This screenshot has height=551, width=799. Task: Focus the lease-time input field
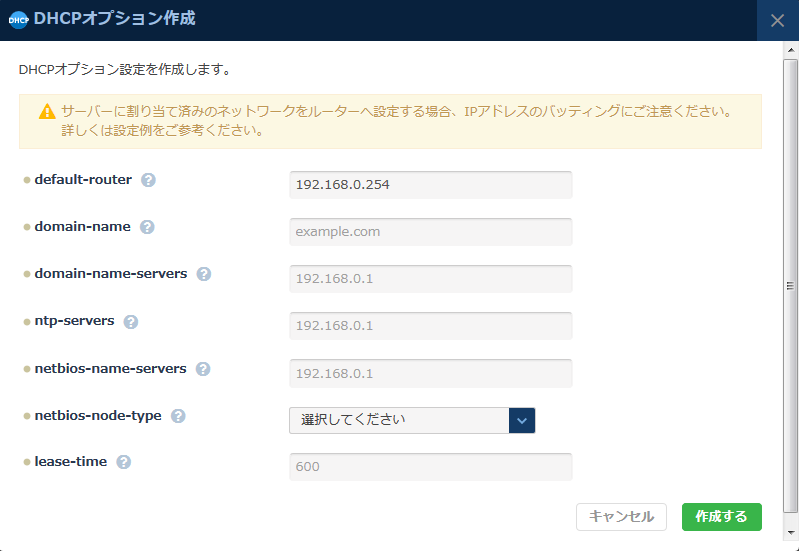[x=430, y=467]
